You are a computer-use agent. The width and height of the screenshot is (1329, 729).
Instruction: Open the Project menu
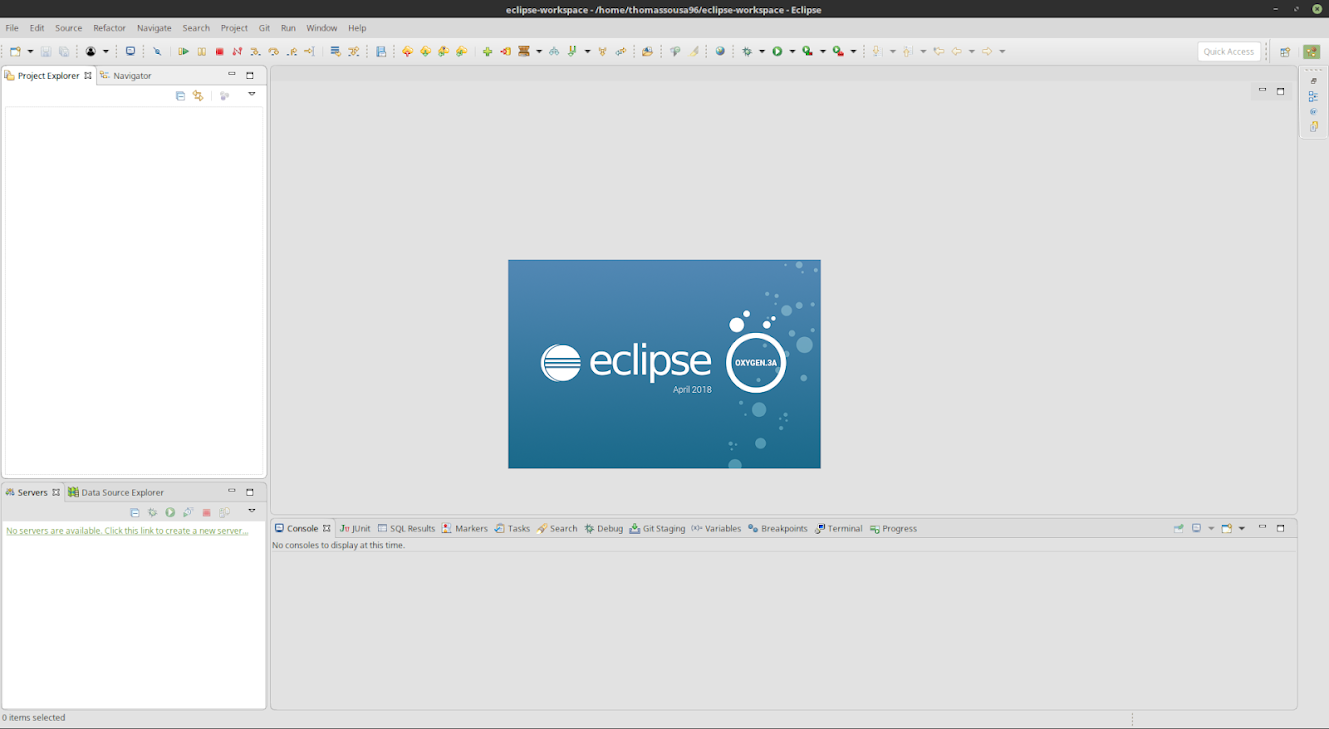[234, 28]
